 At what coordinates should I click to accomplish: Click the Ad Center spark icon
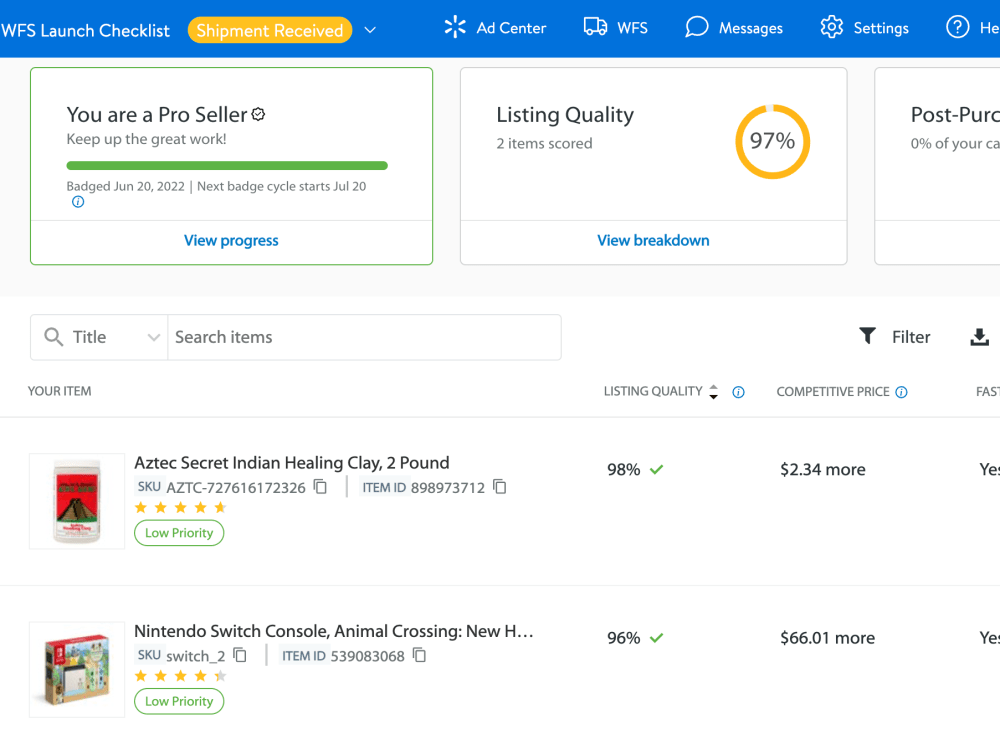pos(455,27)
